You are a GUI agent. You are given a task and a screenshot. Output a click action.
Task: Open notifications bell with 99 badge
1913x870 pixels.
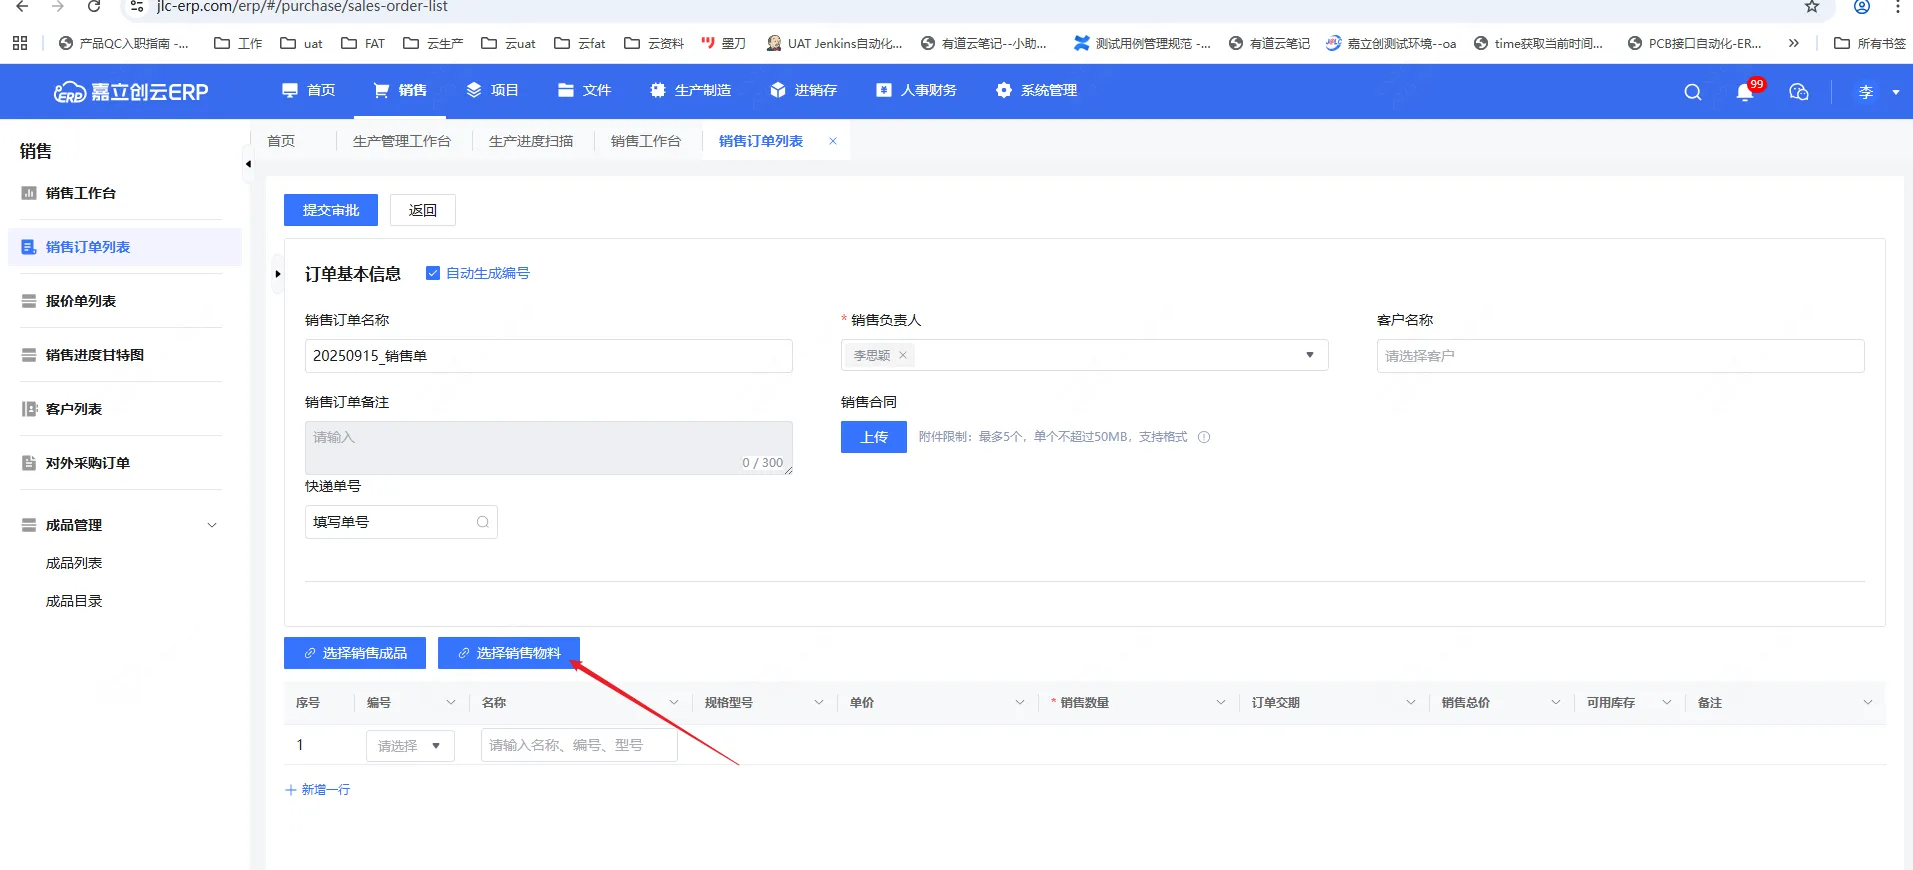1745,92
